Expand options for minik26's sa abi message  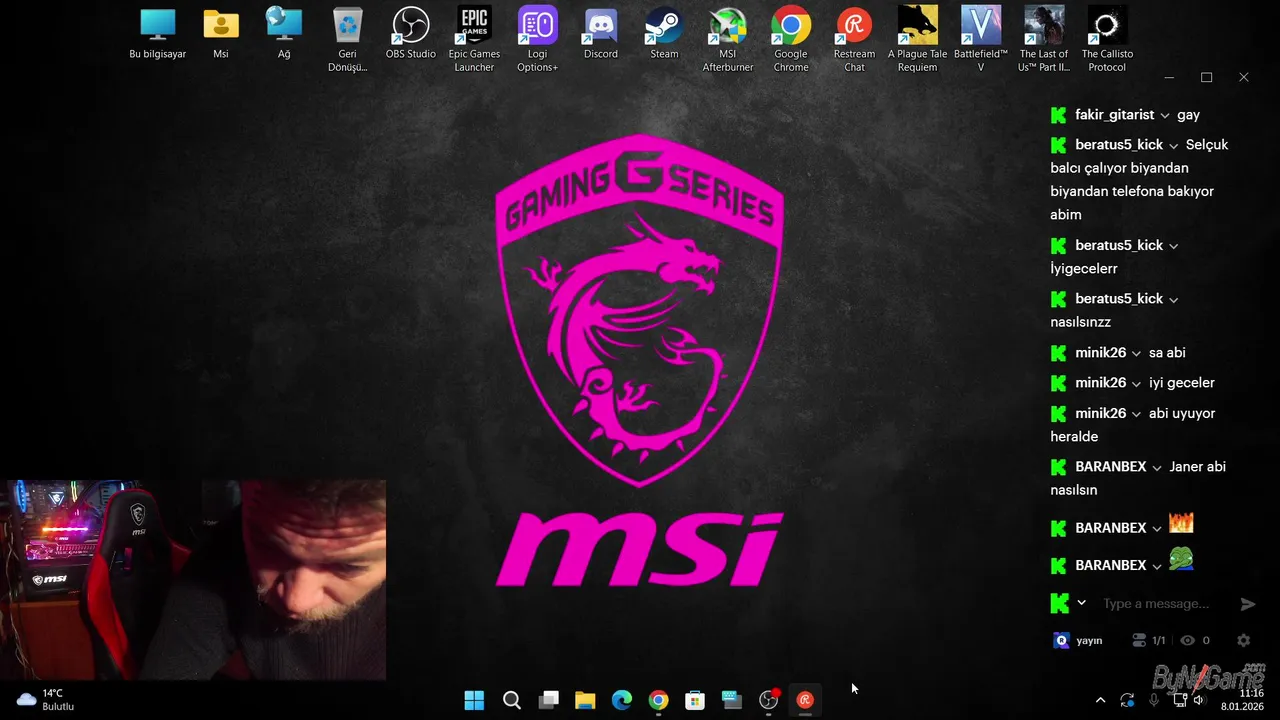[x=1136, y=354]
